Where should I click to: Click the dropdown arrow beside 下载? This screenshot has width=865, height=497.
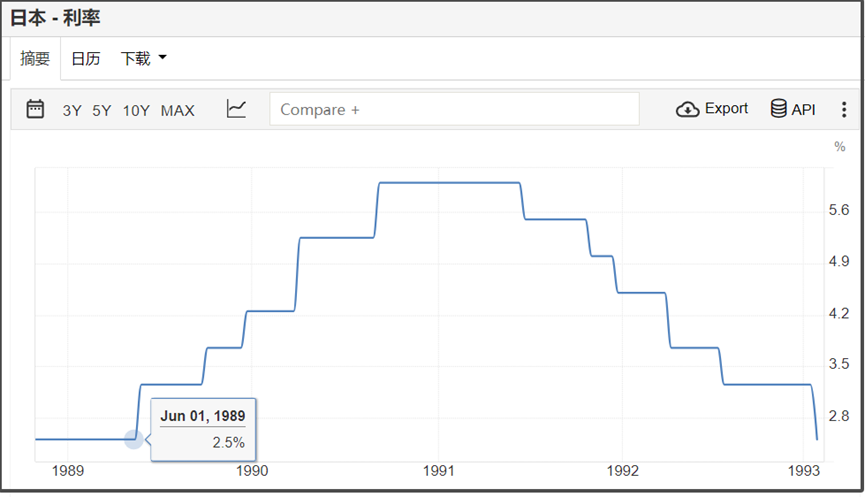162,58
